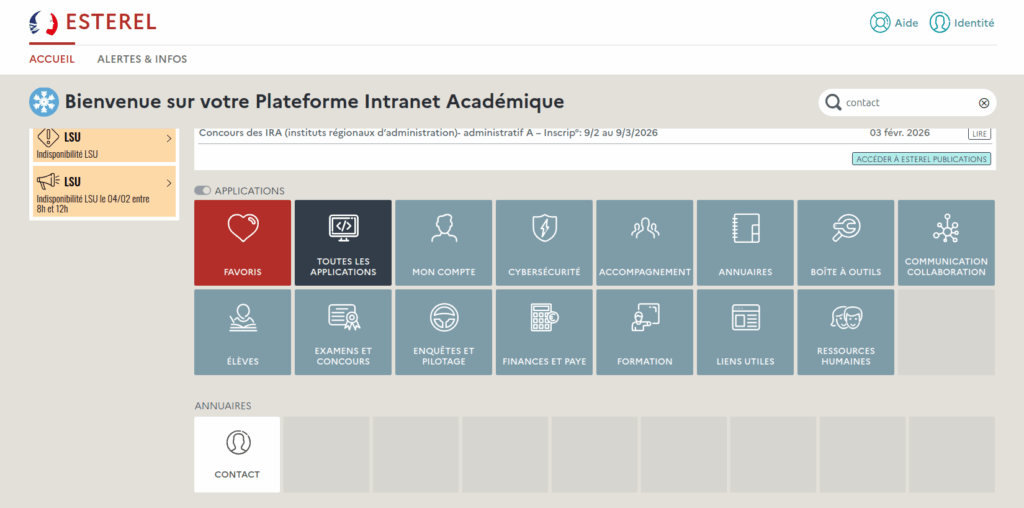Toggle the Applications section switch
Viewport: 1024px width, 508px height.
click(x=203, y=190)
